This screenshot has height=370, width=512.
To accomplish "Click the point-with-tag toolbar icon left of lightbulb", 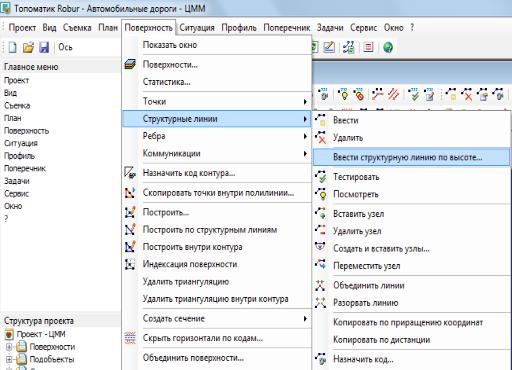I will [x=324, y=95].
